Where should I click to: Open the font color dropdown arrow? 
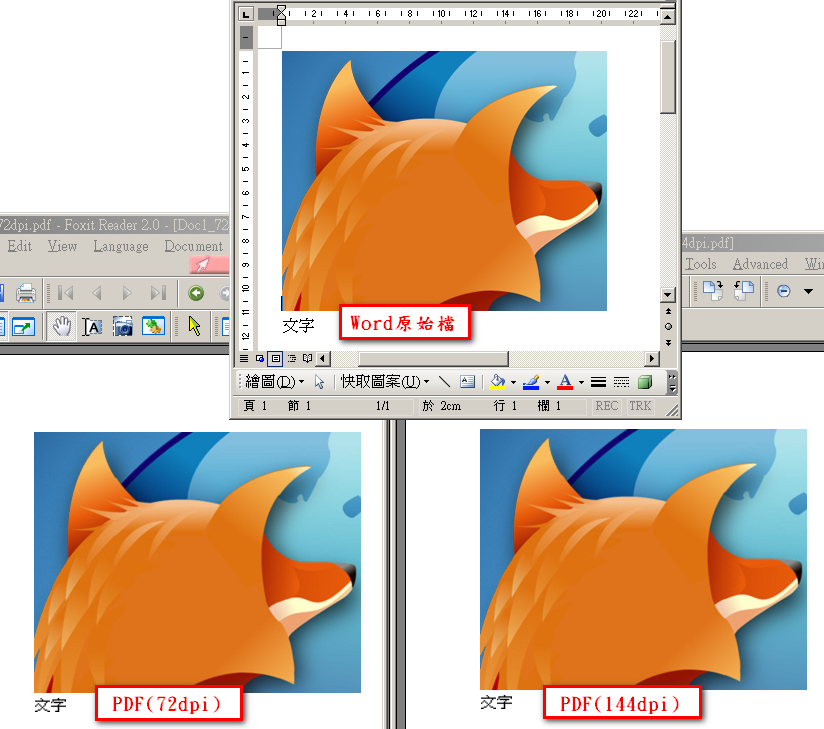point(581,382)
